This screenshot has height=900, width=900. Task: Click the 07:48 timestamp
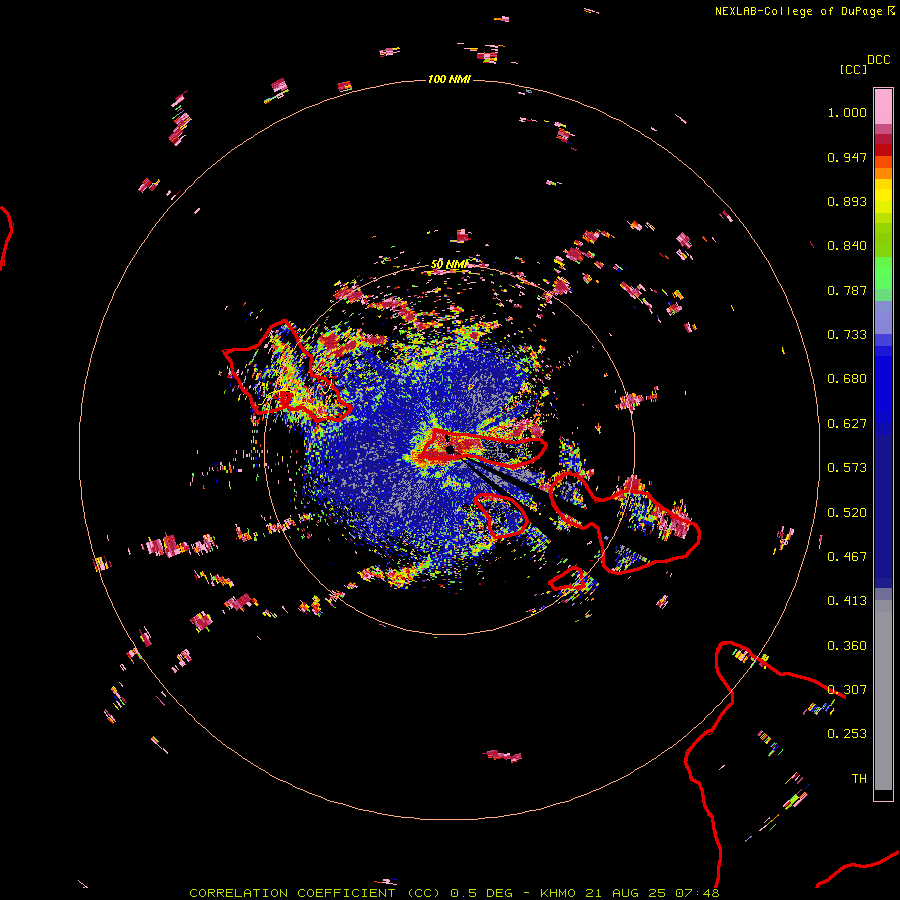tap(697, 893)
